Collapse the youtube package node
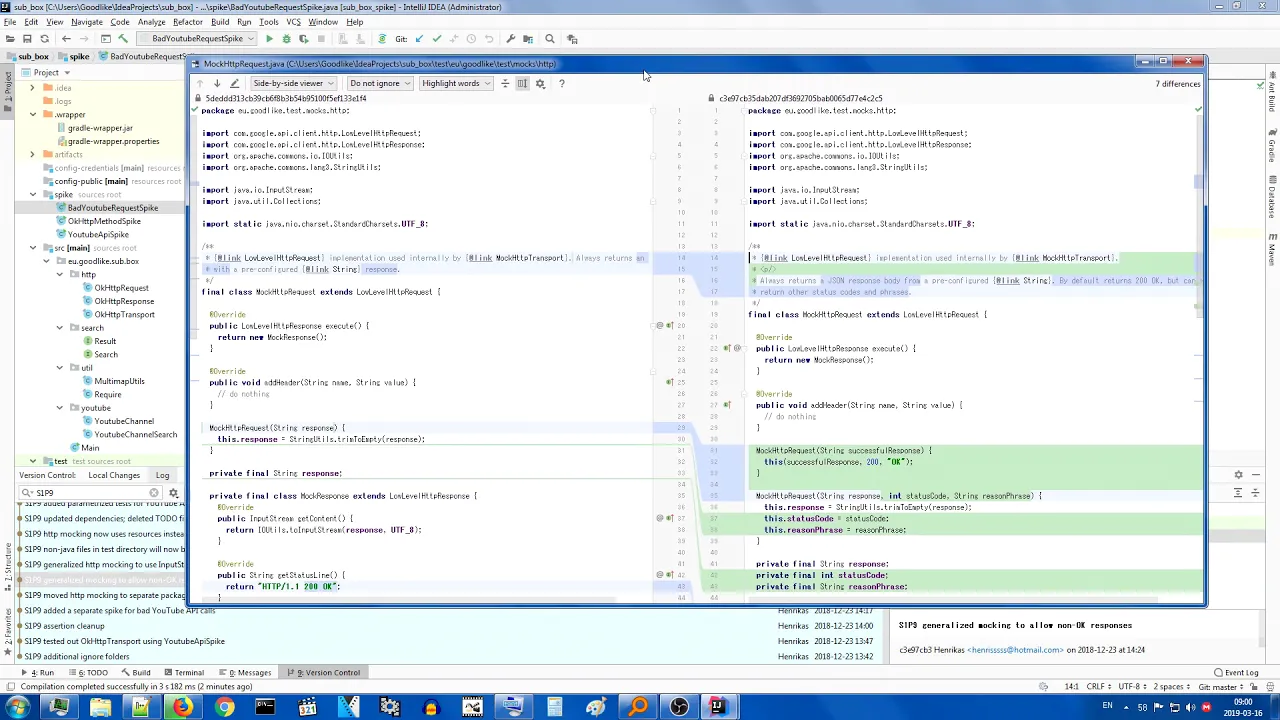The width and height of the screenshot is (1280, 720). tap(59, 408)
